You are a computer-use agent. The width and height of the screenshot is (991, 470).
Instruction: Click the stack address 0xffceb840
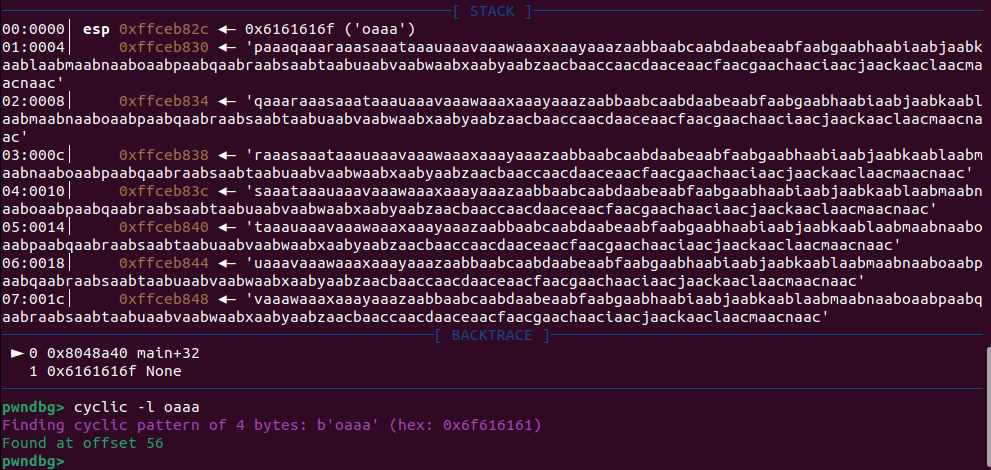pyautogui.click(x=163, y=227)
